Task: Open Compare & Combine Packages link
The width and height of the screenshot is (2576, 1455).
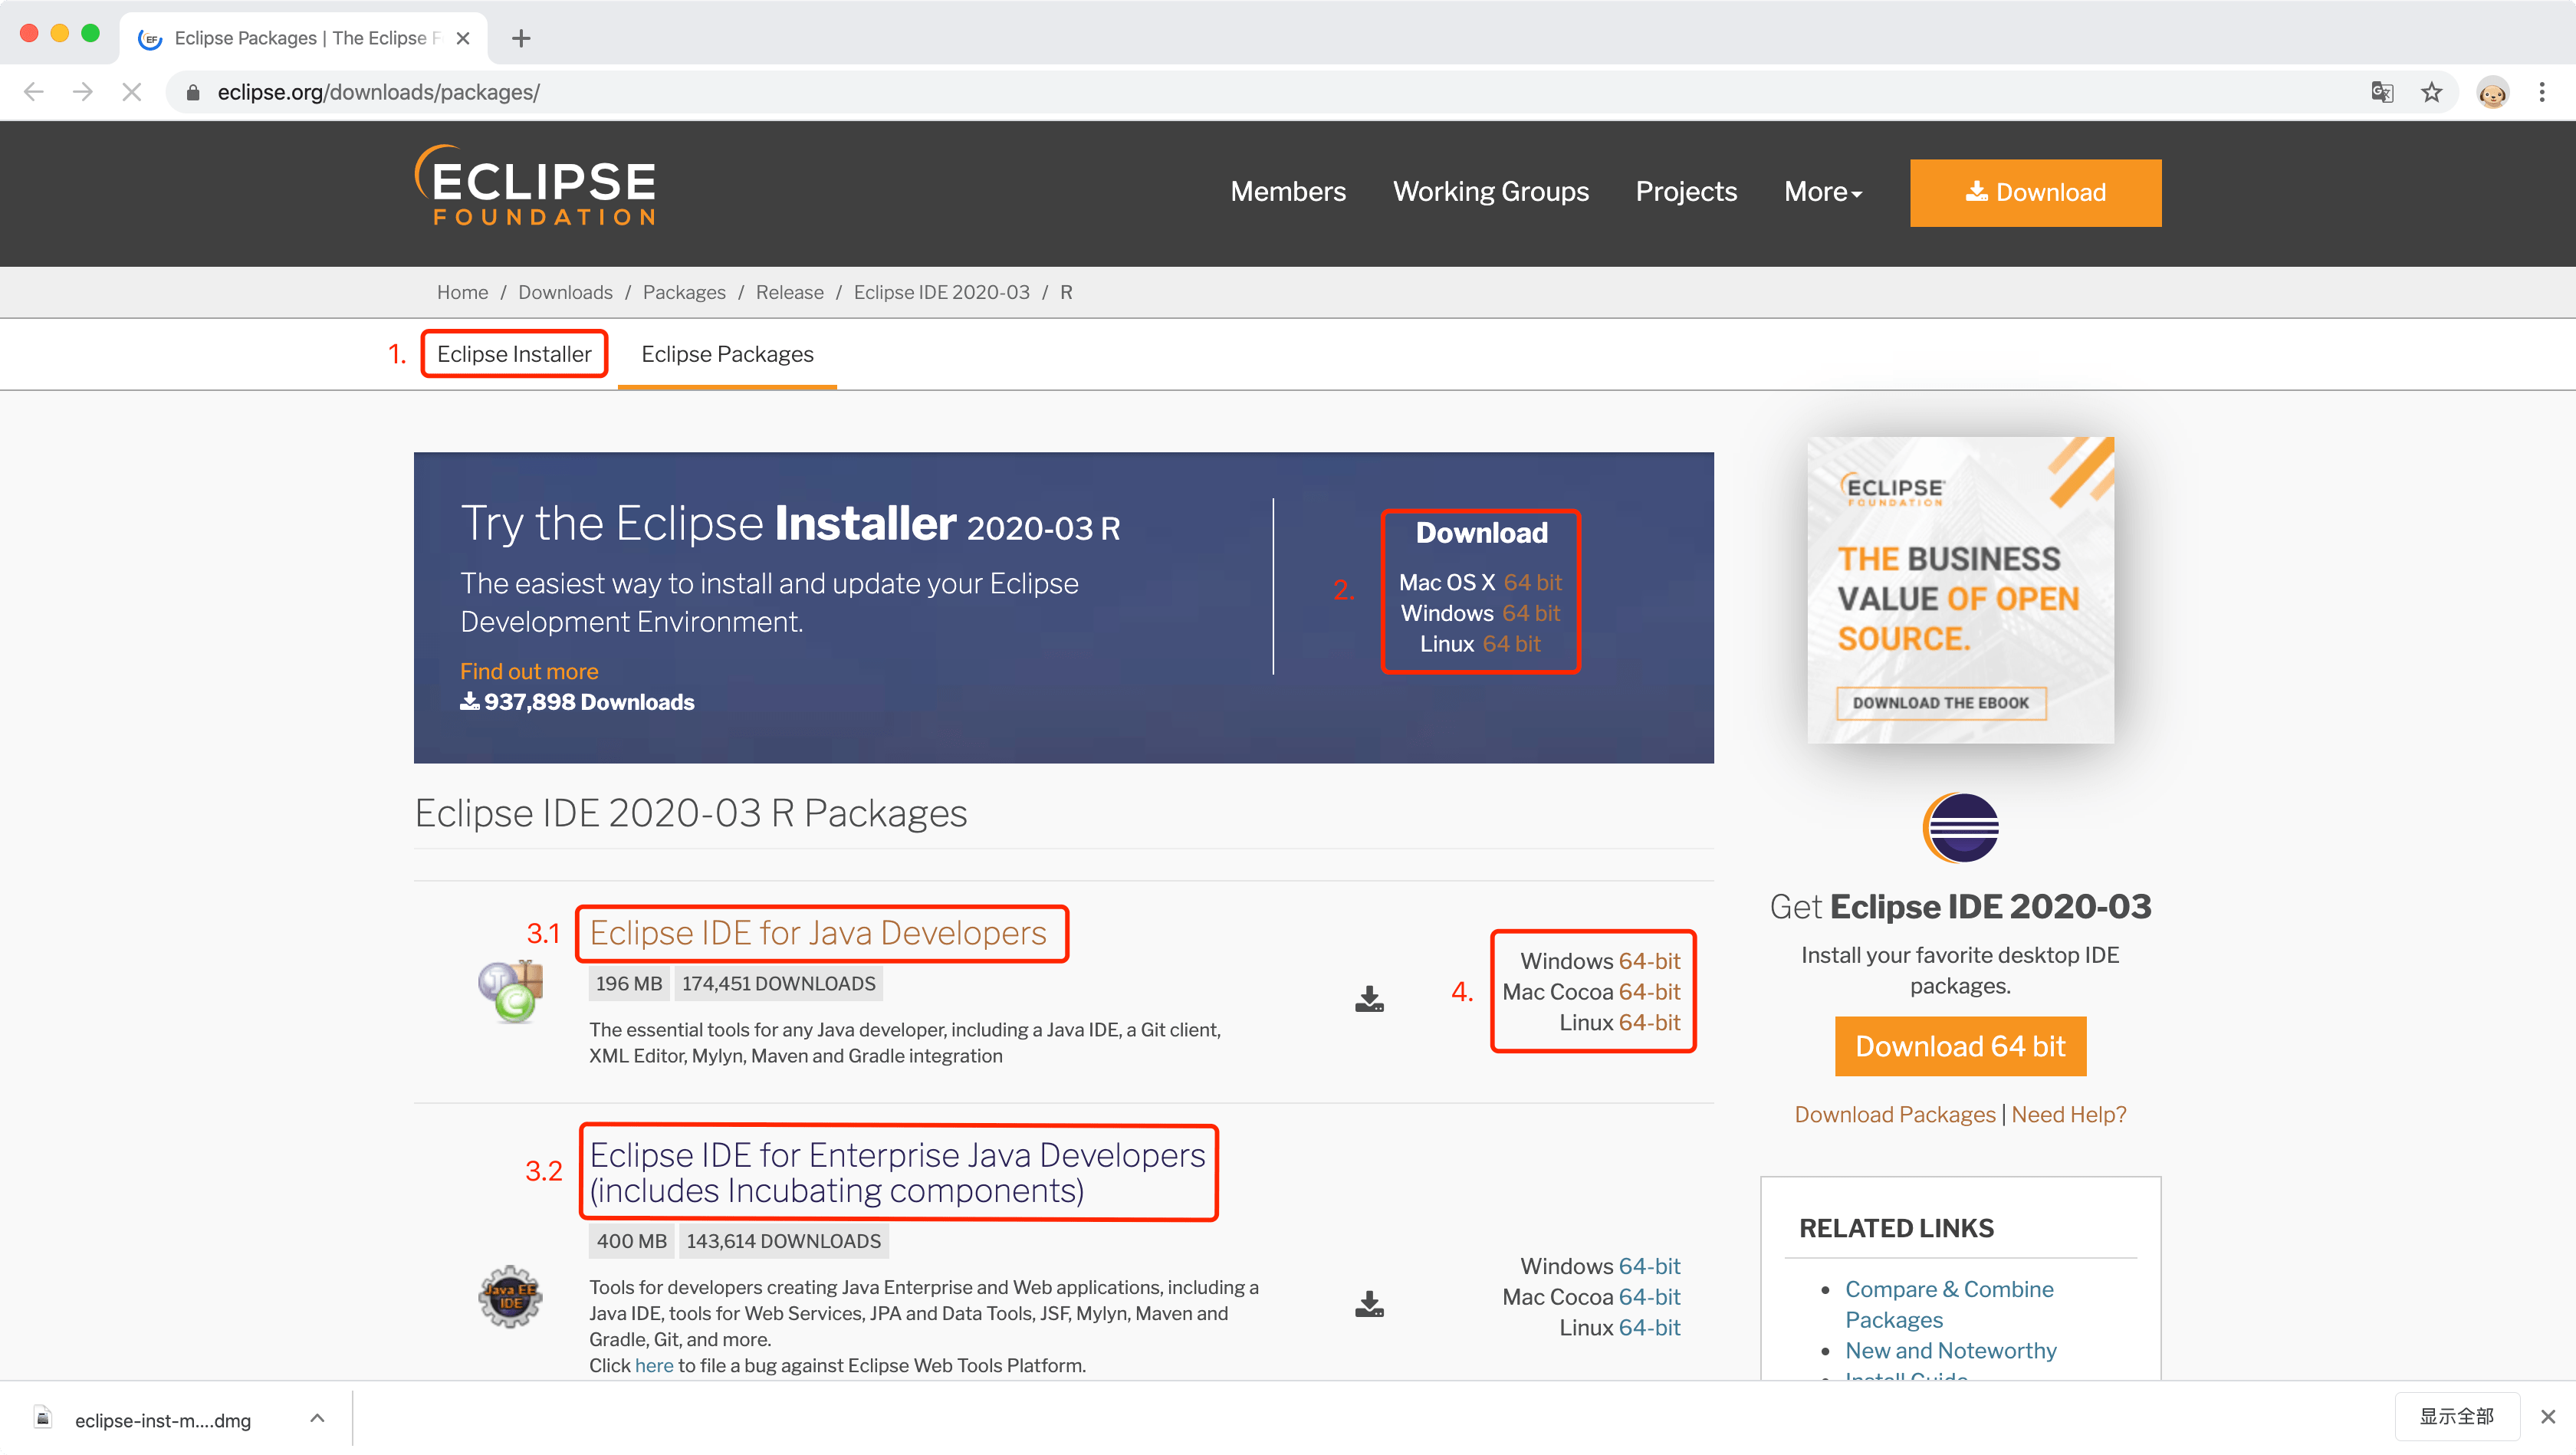Action: coord(1948,1304)
